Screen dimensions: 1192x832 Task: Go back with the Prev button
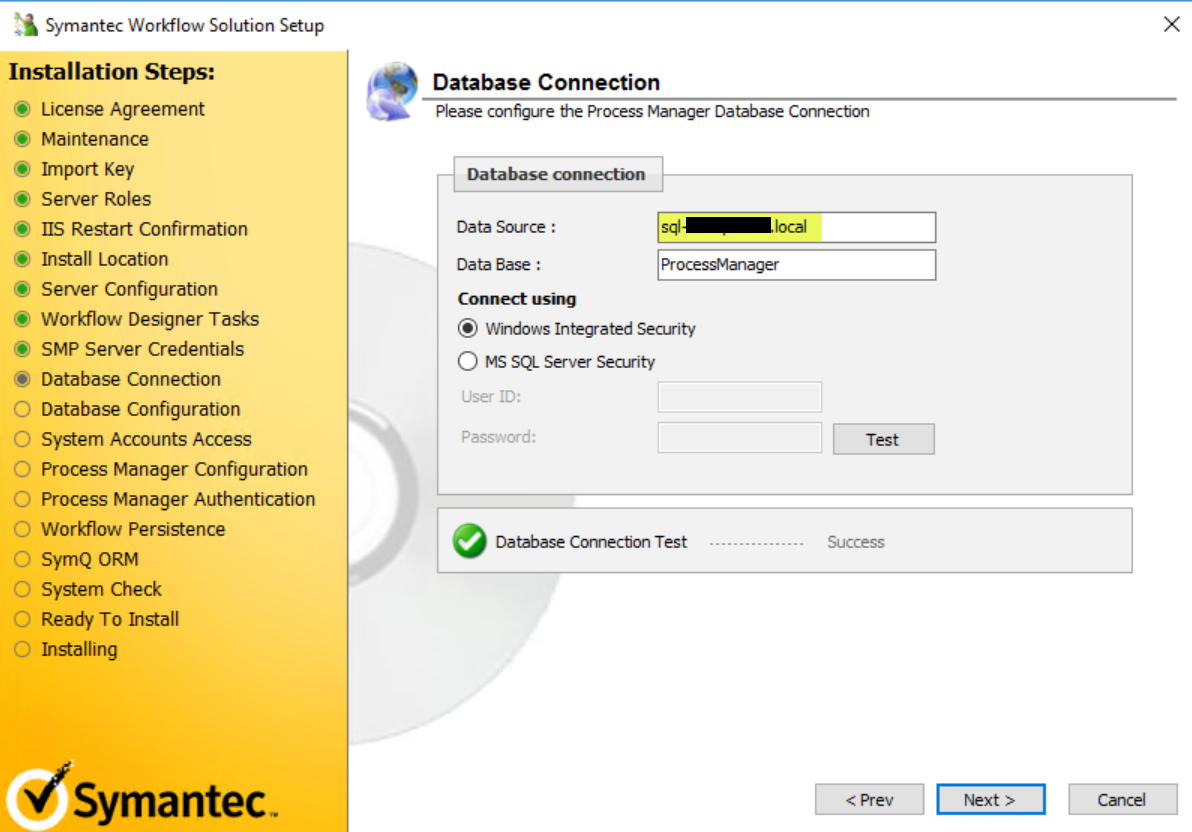click(869, 799)
